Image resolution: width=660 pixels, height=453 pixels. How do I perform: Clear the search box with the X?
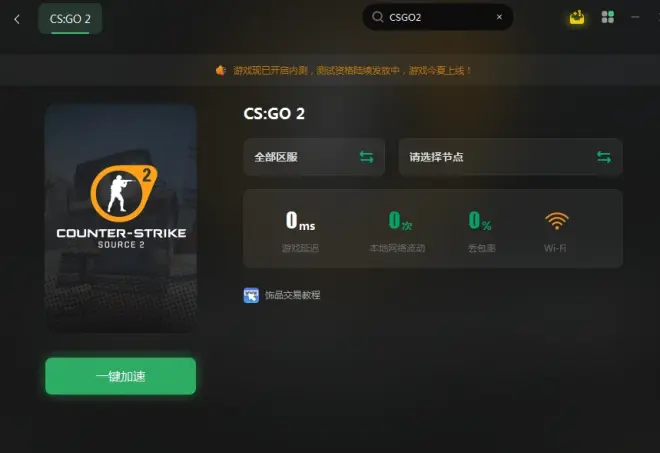499,17
